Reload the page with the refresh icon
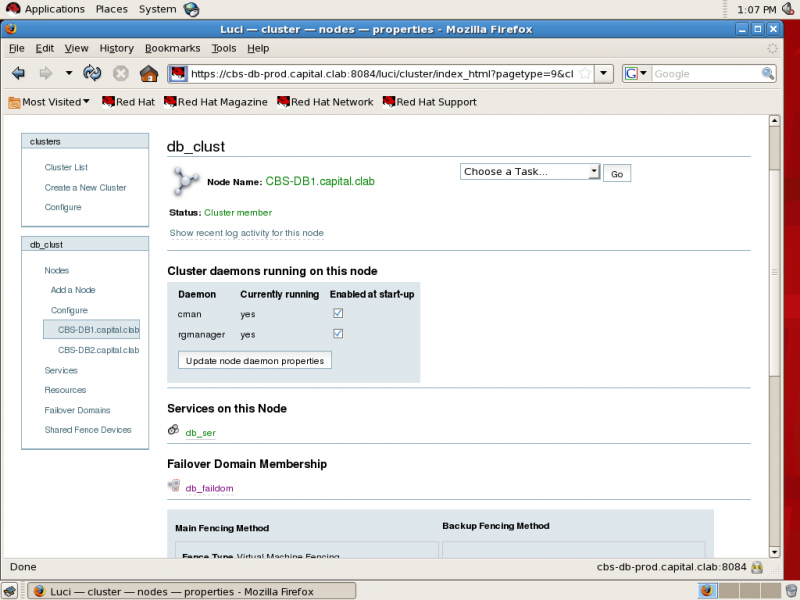This screenshot has height=600, width=800. [x=92, y=73]
